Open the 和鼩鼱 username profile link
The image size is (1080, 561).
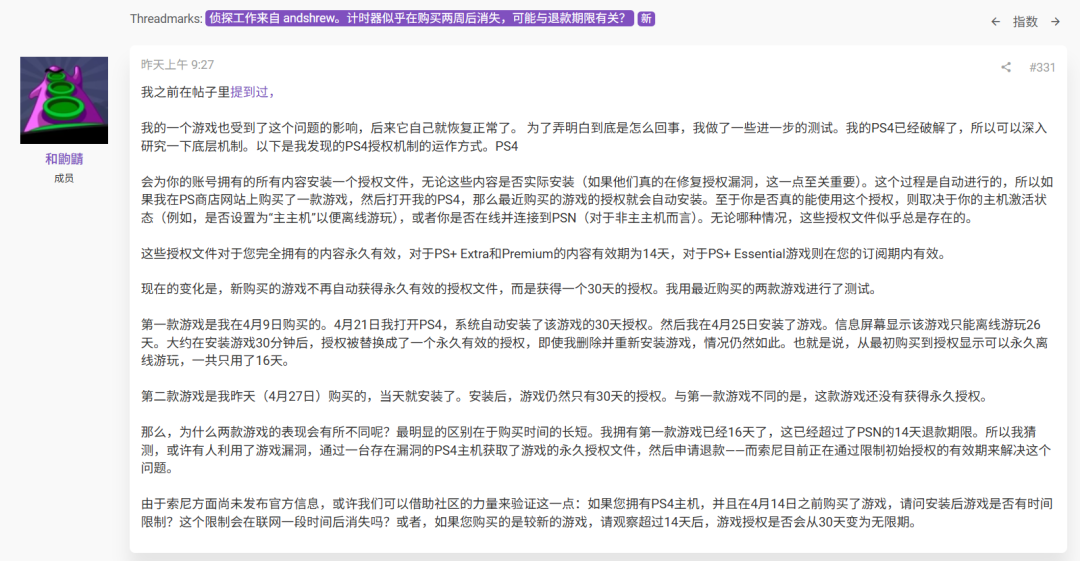click(64, 159)
